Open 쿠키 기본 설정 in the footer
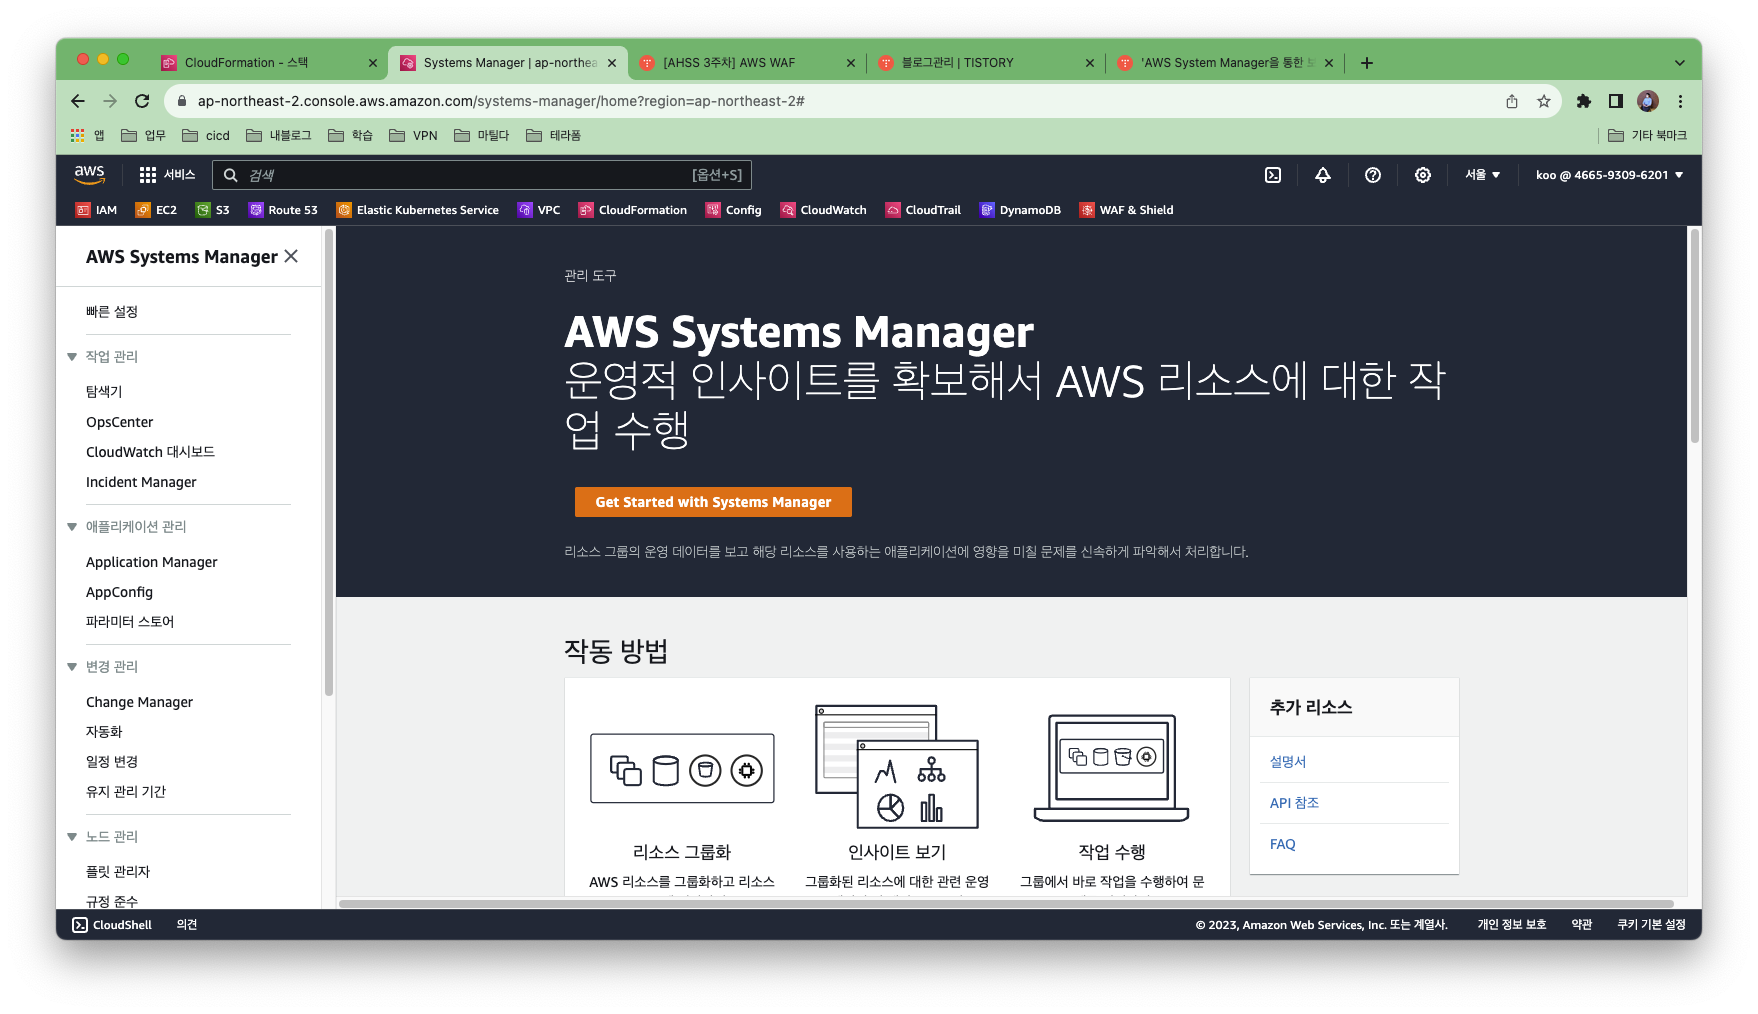This screenshot has width=1758, height=1014. point(1651,925)
